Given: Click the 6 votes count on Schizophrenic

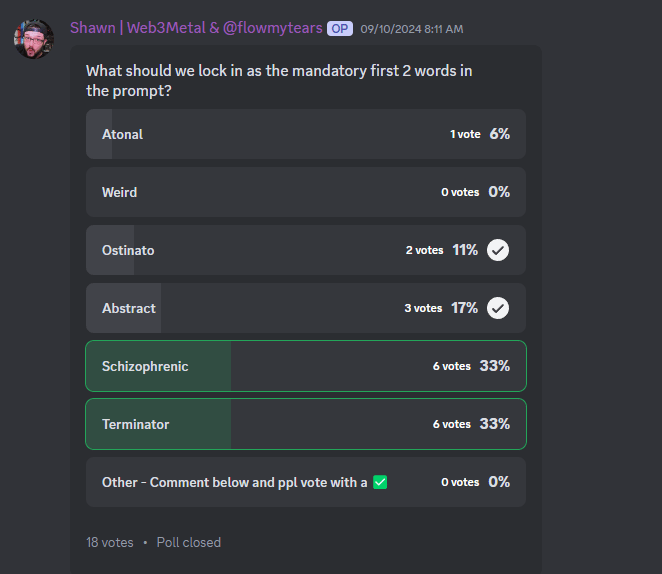Looking at the screenshot, I should point(451,367).
